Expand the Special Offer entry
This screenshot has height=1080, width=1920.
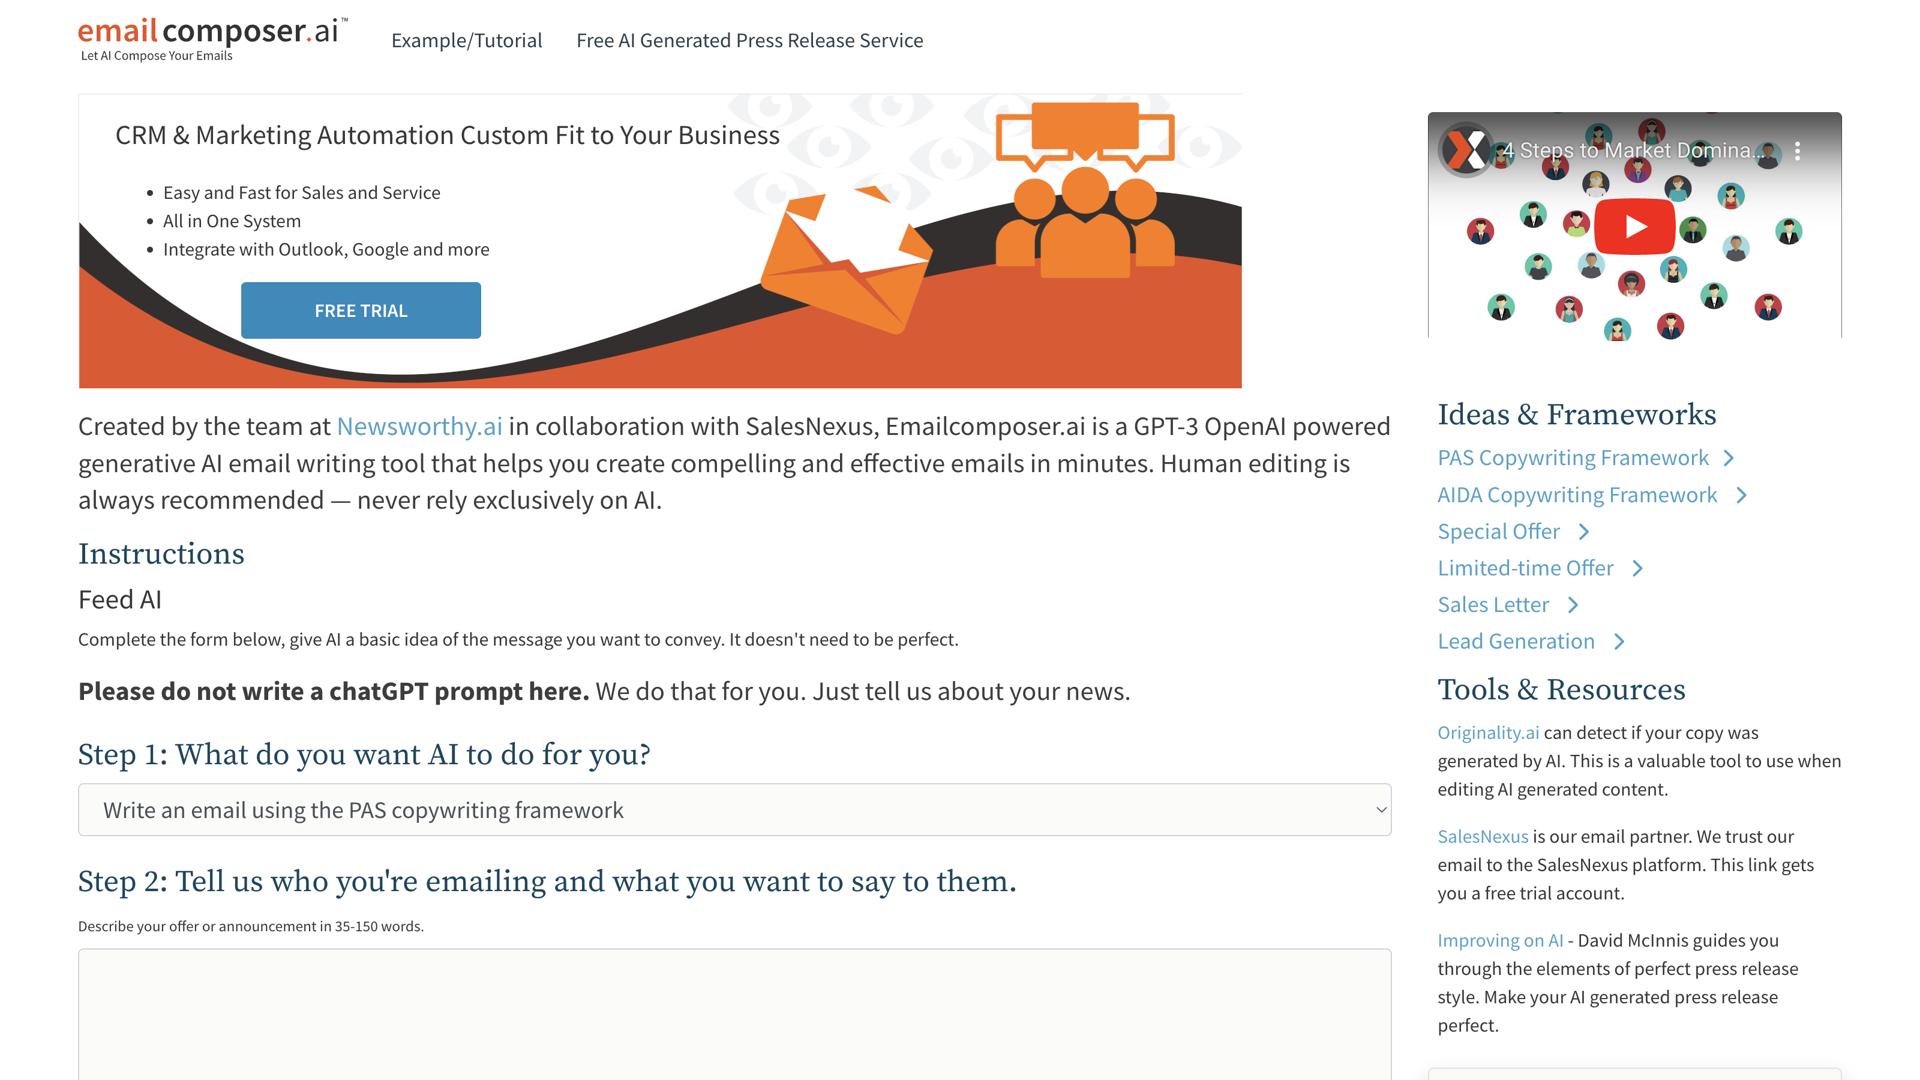pyautogui.click(x=1497, y=532)
